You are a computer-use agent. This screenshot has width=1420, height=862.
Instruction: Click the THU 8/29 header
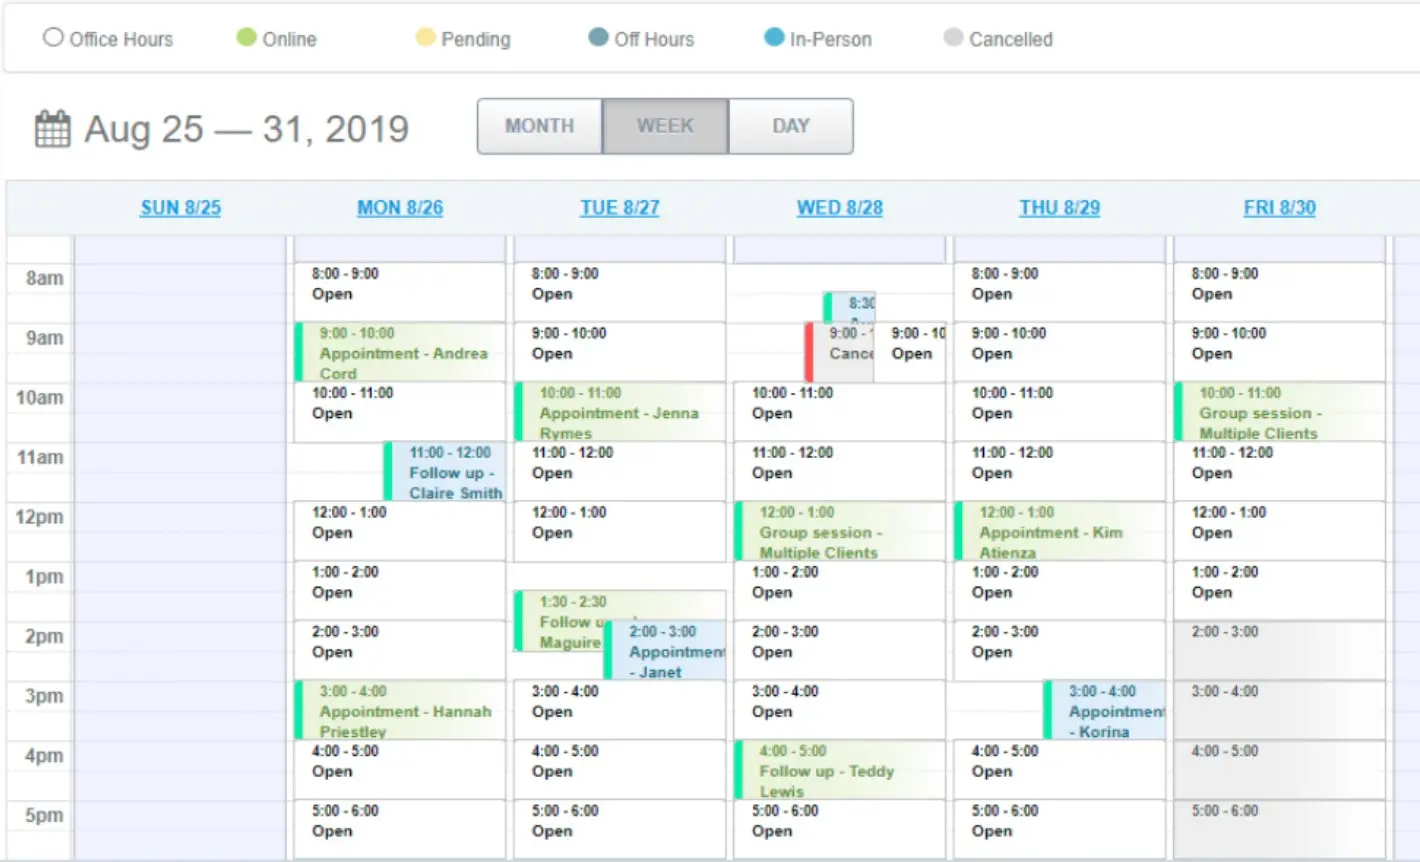[1059, 207]
